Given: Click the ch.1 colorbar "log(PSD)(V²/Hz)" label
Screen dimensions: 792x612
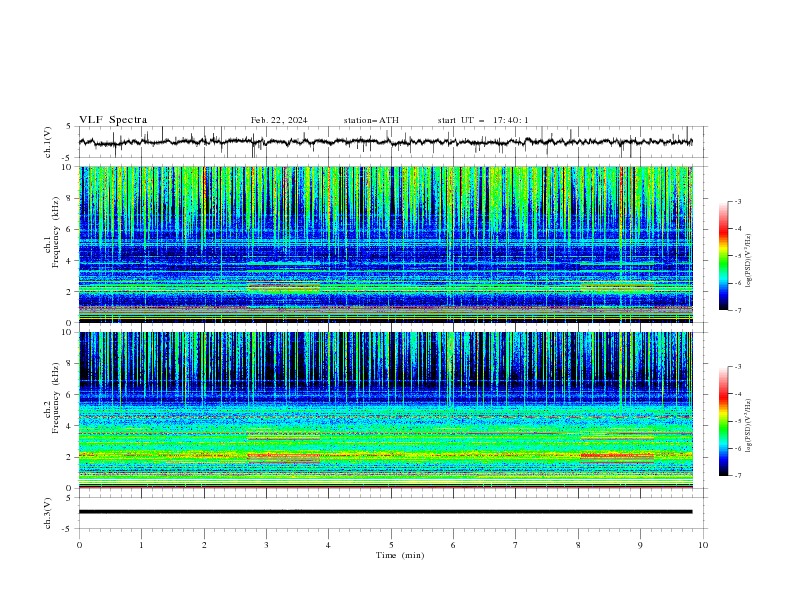Looking at the screenshot, I should point(749,260).
